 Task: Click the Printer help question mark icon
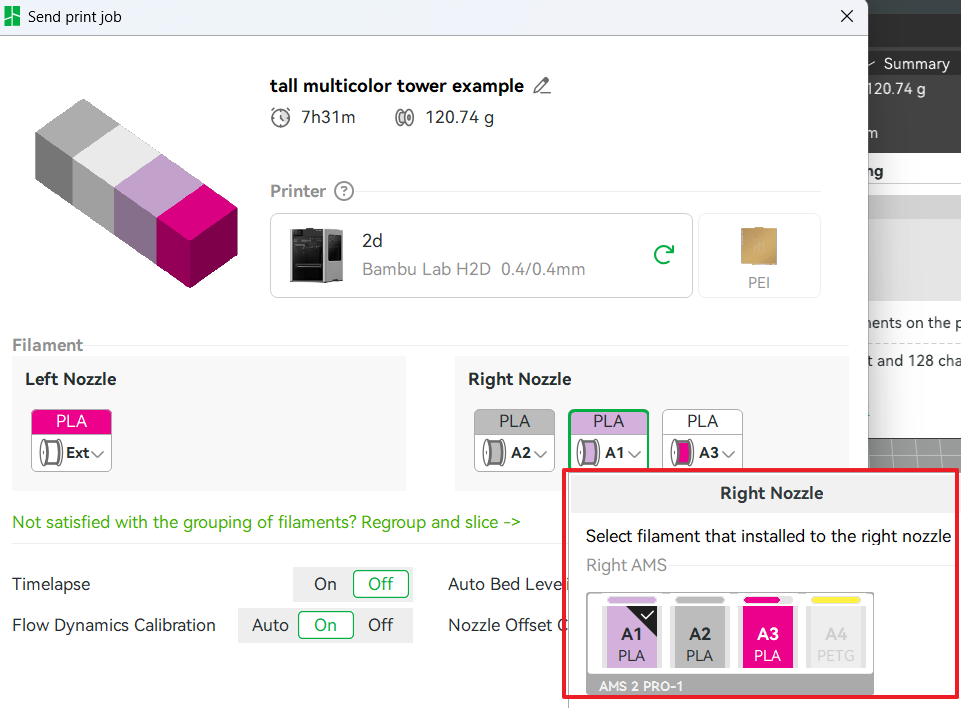[x=344, y=191]
